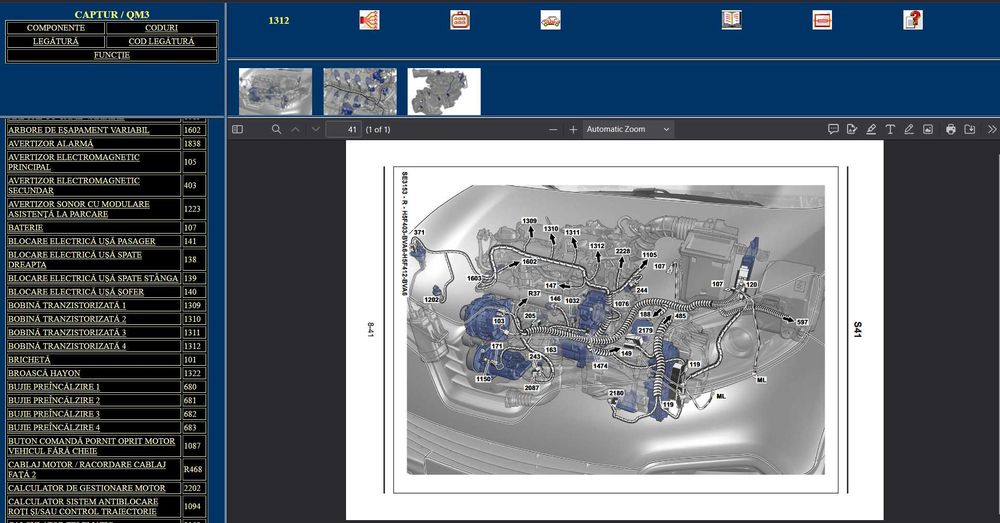Open the BATERIE component link
Screen dimensions: 1000x523
point(26,228)
